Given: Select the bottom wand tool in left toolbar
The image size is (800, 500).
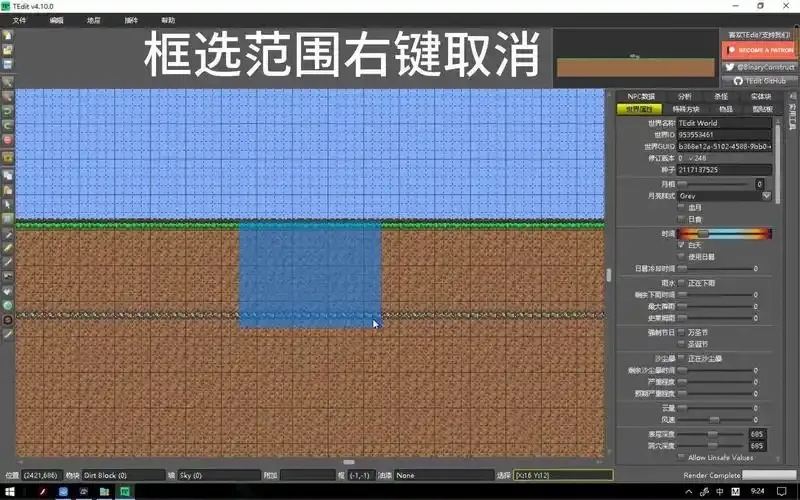Looking at the screenshot, I should click(7, 334).
